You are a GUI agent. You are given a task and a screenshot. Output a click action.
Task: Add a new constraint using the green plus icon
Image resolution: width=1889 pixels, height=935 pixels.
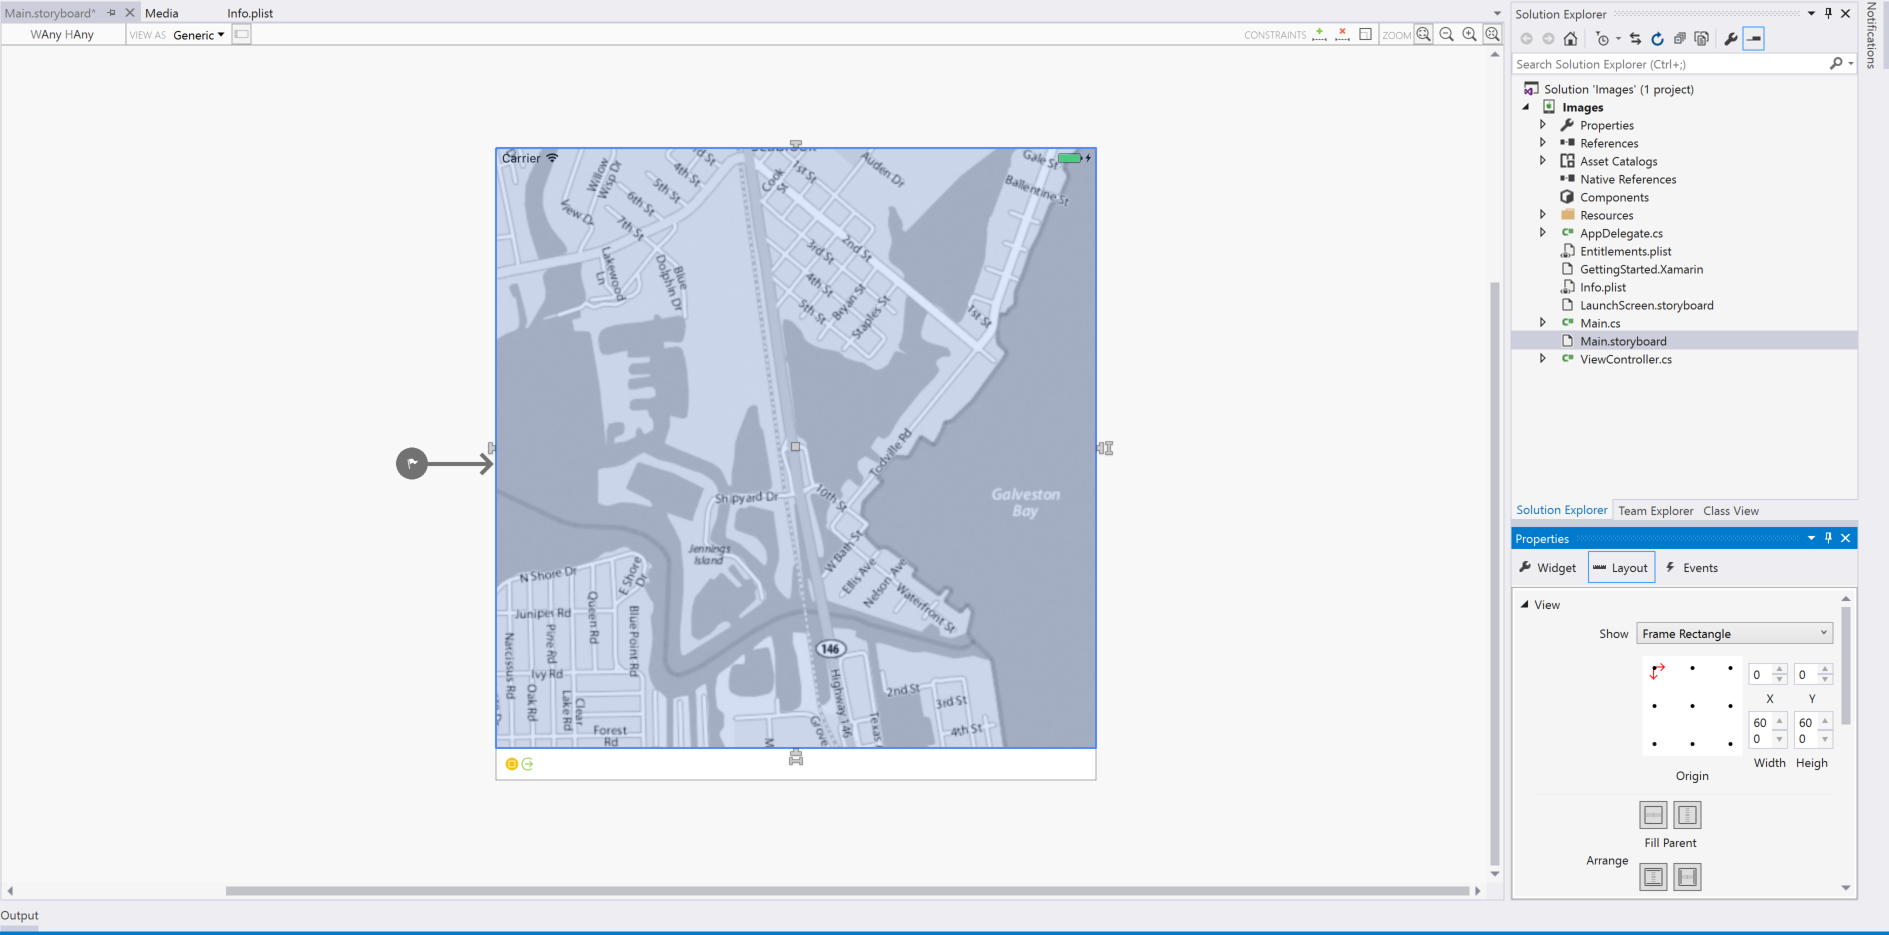(1318, 33)
